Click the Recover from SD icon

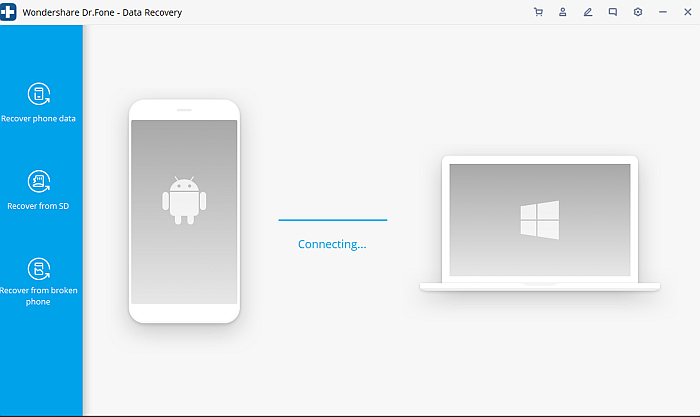click(x=39, y=181)
